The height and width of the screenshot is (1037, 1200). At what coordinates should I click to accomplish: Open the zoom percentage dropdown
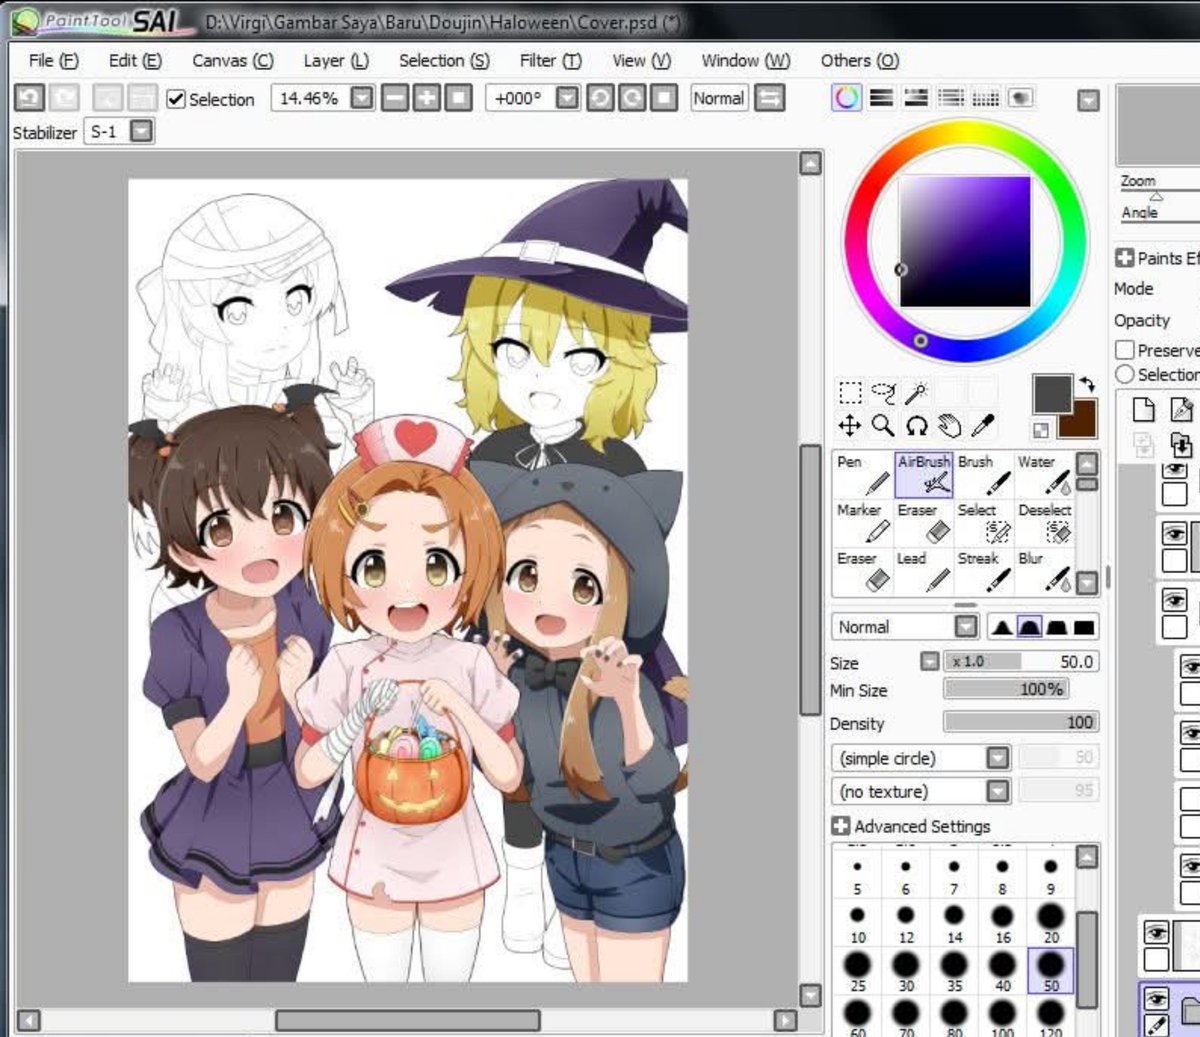pos(362,98)
